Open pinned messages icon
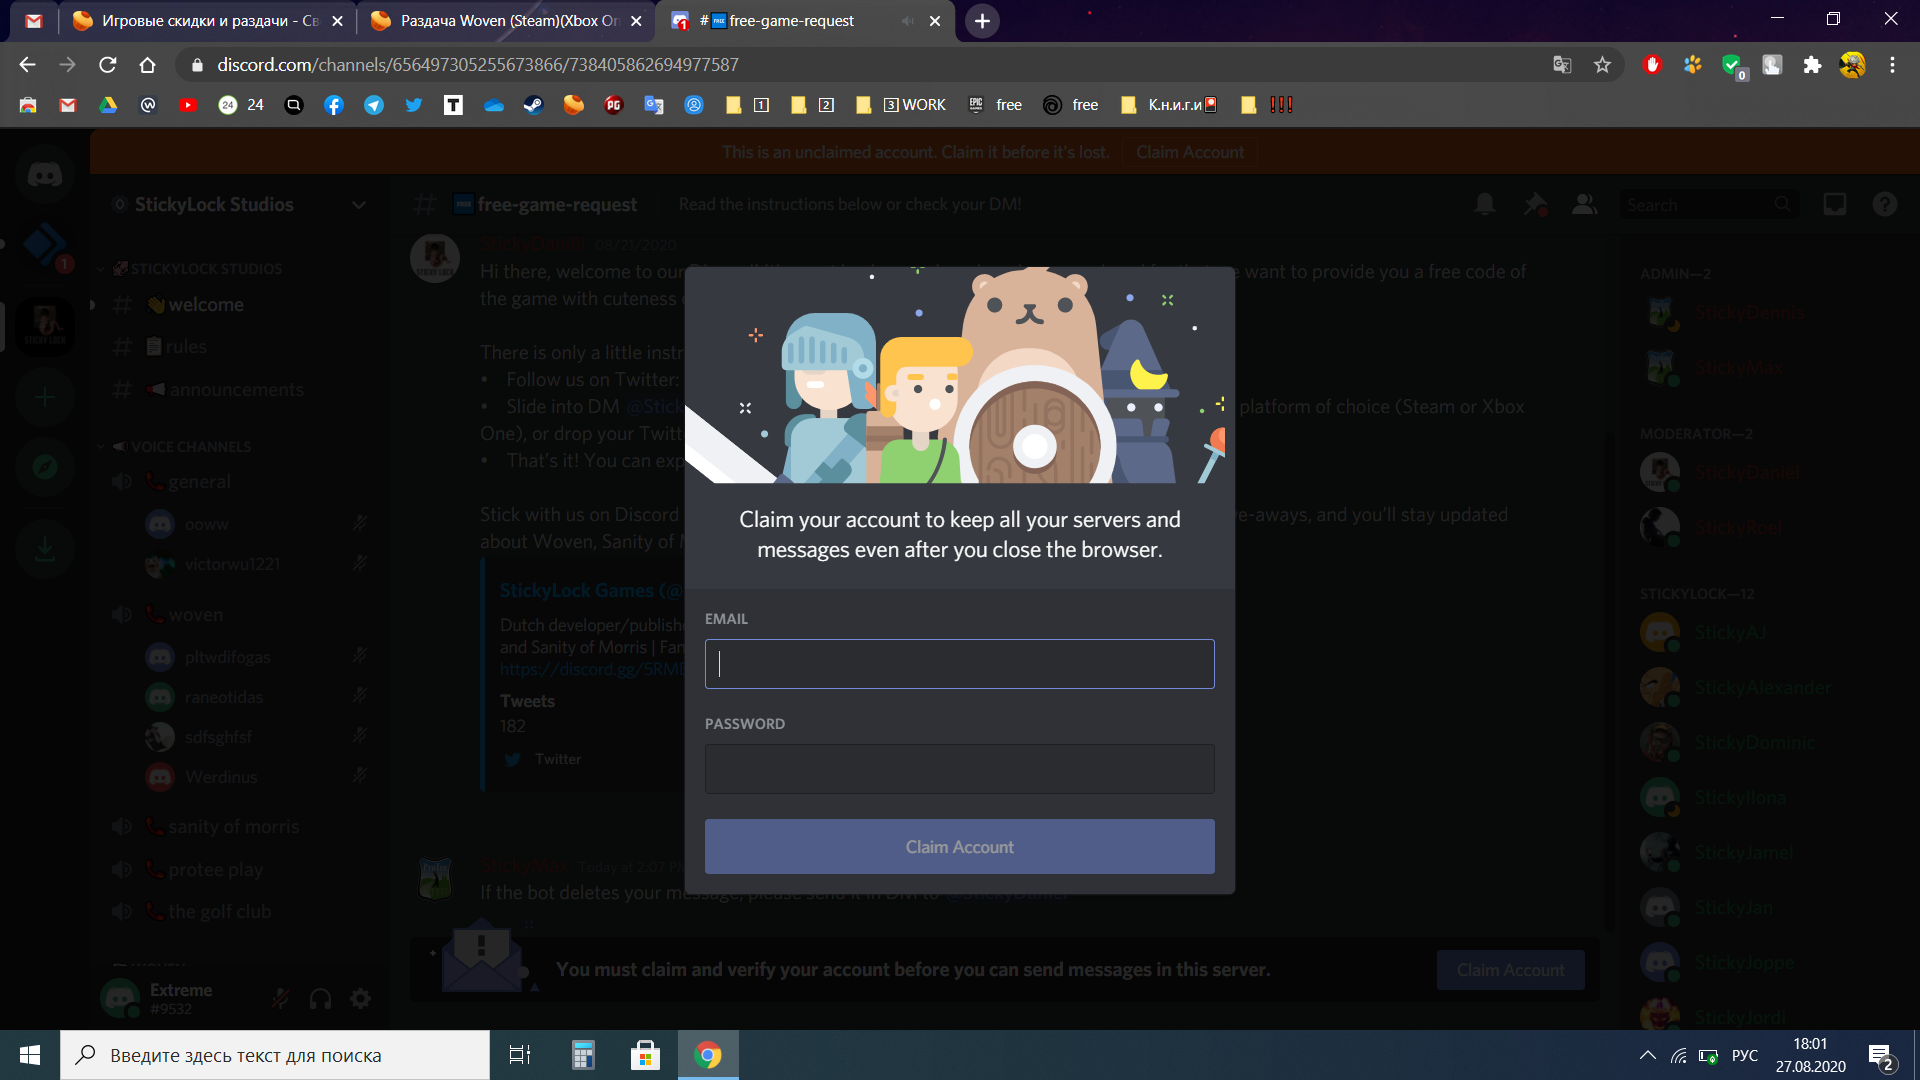Screen dimensions: 1920x1080 (1535, 204)
